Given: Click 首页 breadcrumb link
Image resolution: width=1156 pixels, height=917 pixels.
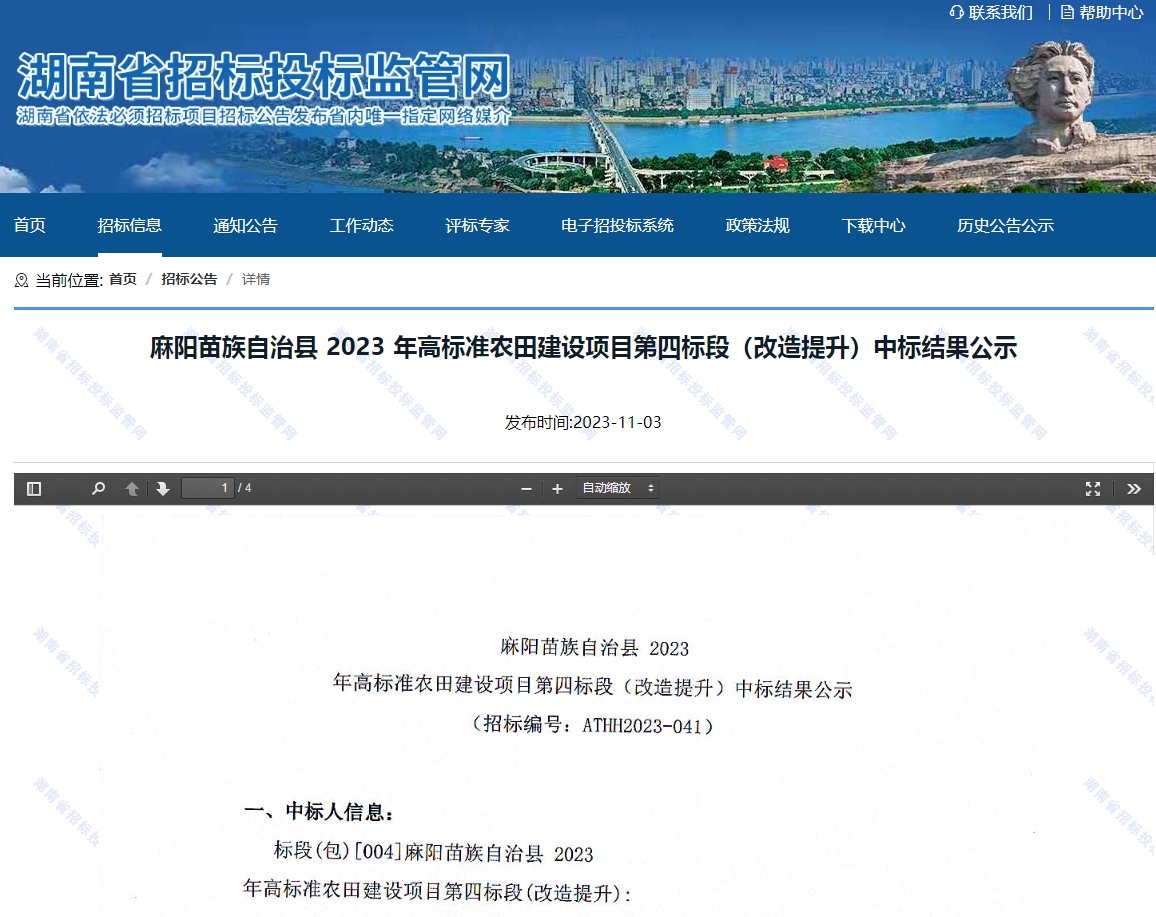Looking at the screenshot, I should click(123, 279).
